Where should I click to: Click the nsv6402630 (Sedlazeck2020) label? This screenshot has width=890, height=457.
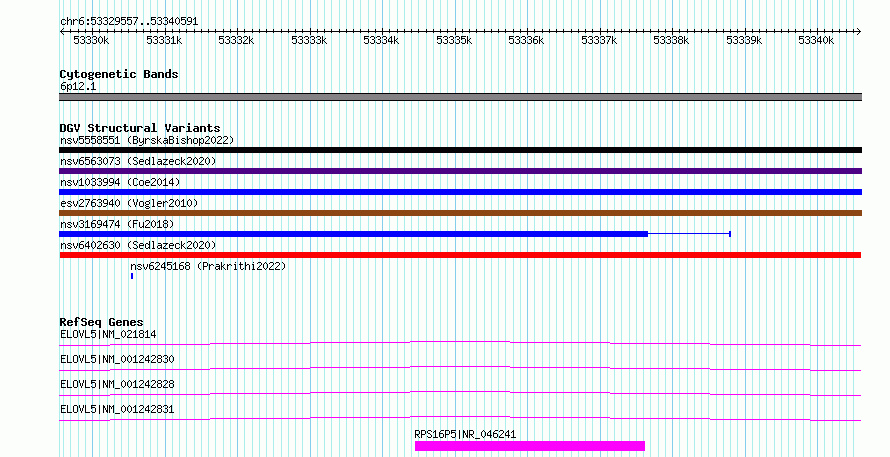138,245
